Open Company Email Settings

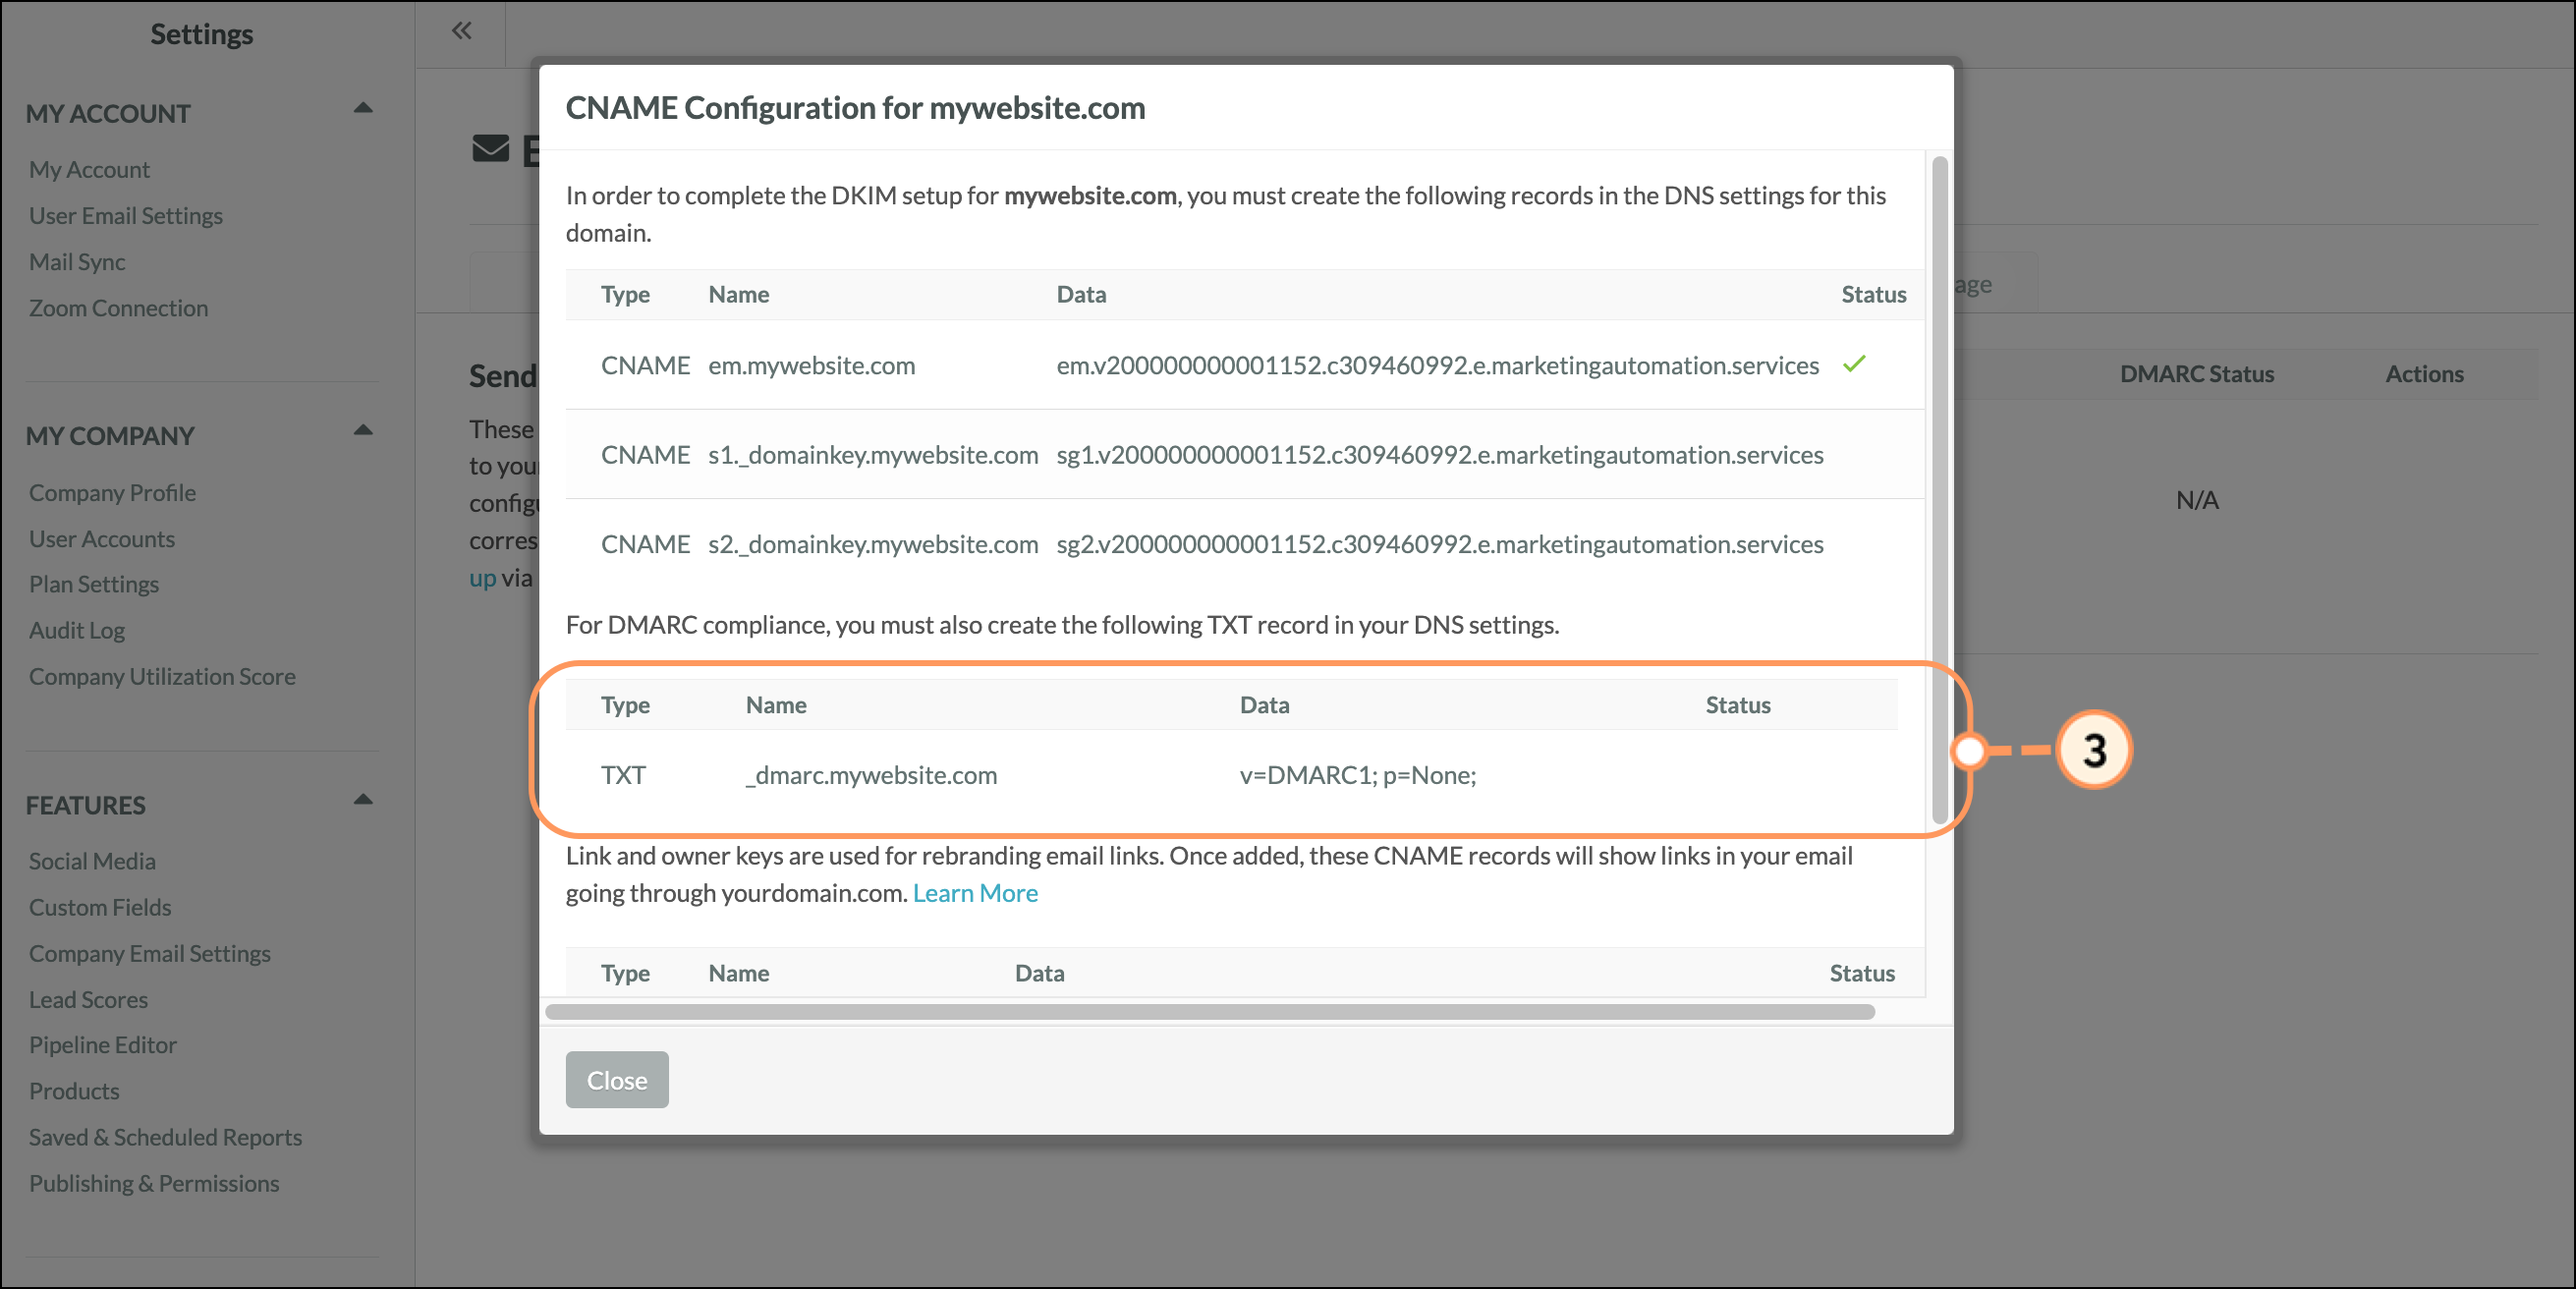pos(150,953)
